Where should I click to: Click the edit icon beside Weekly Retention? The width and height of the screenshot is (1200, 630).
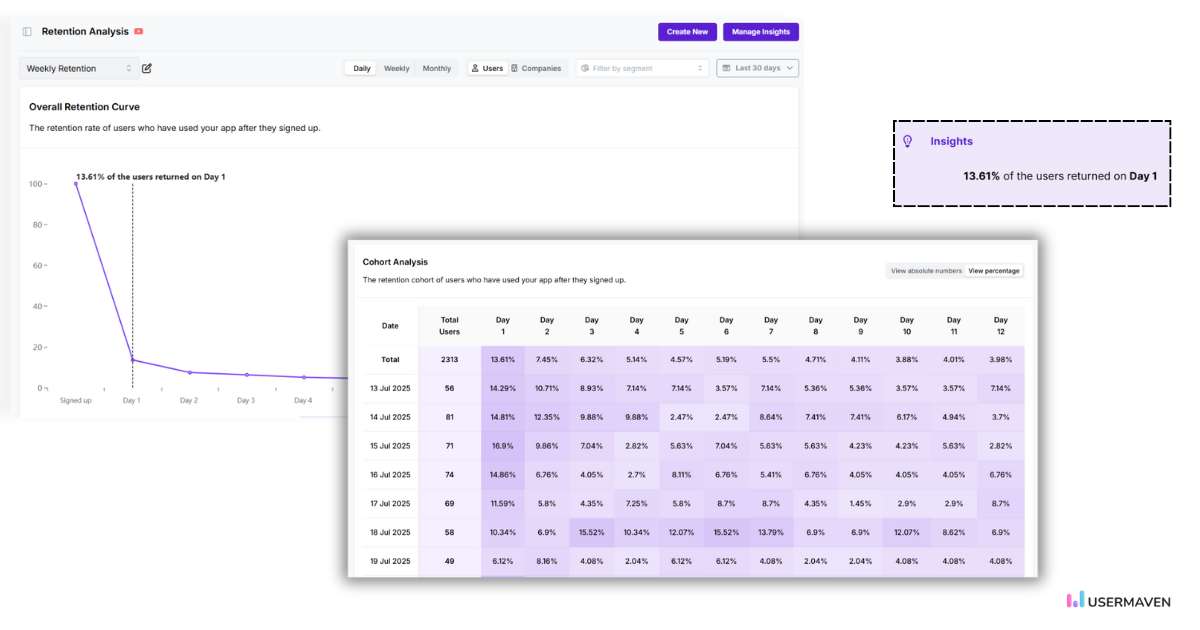147,69
